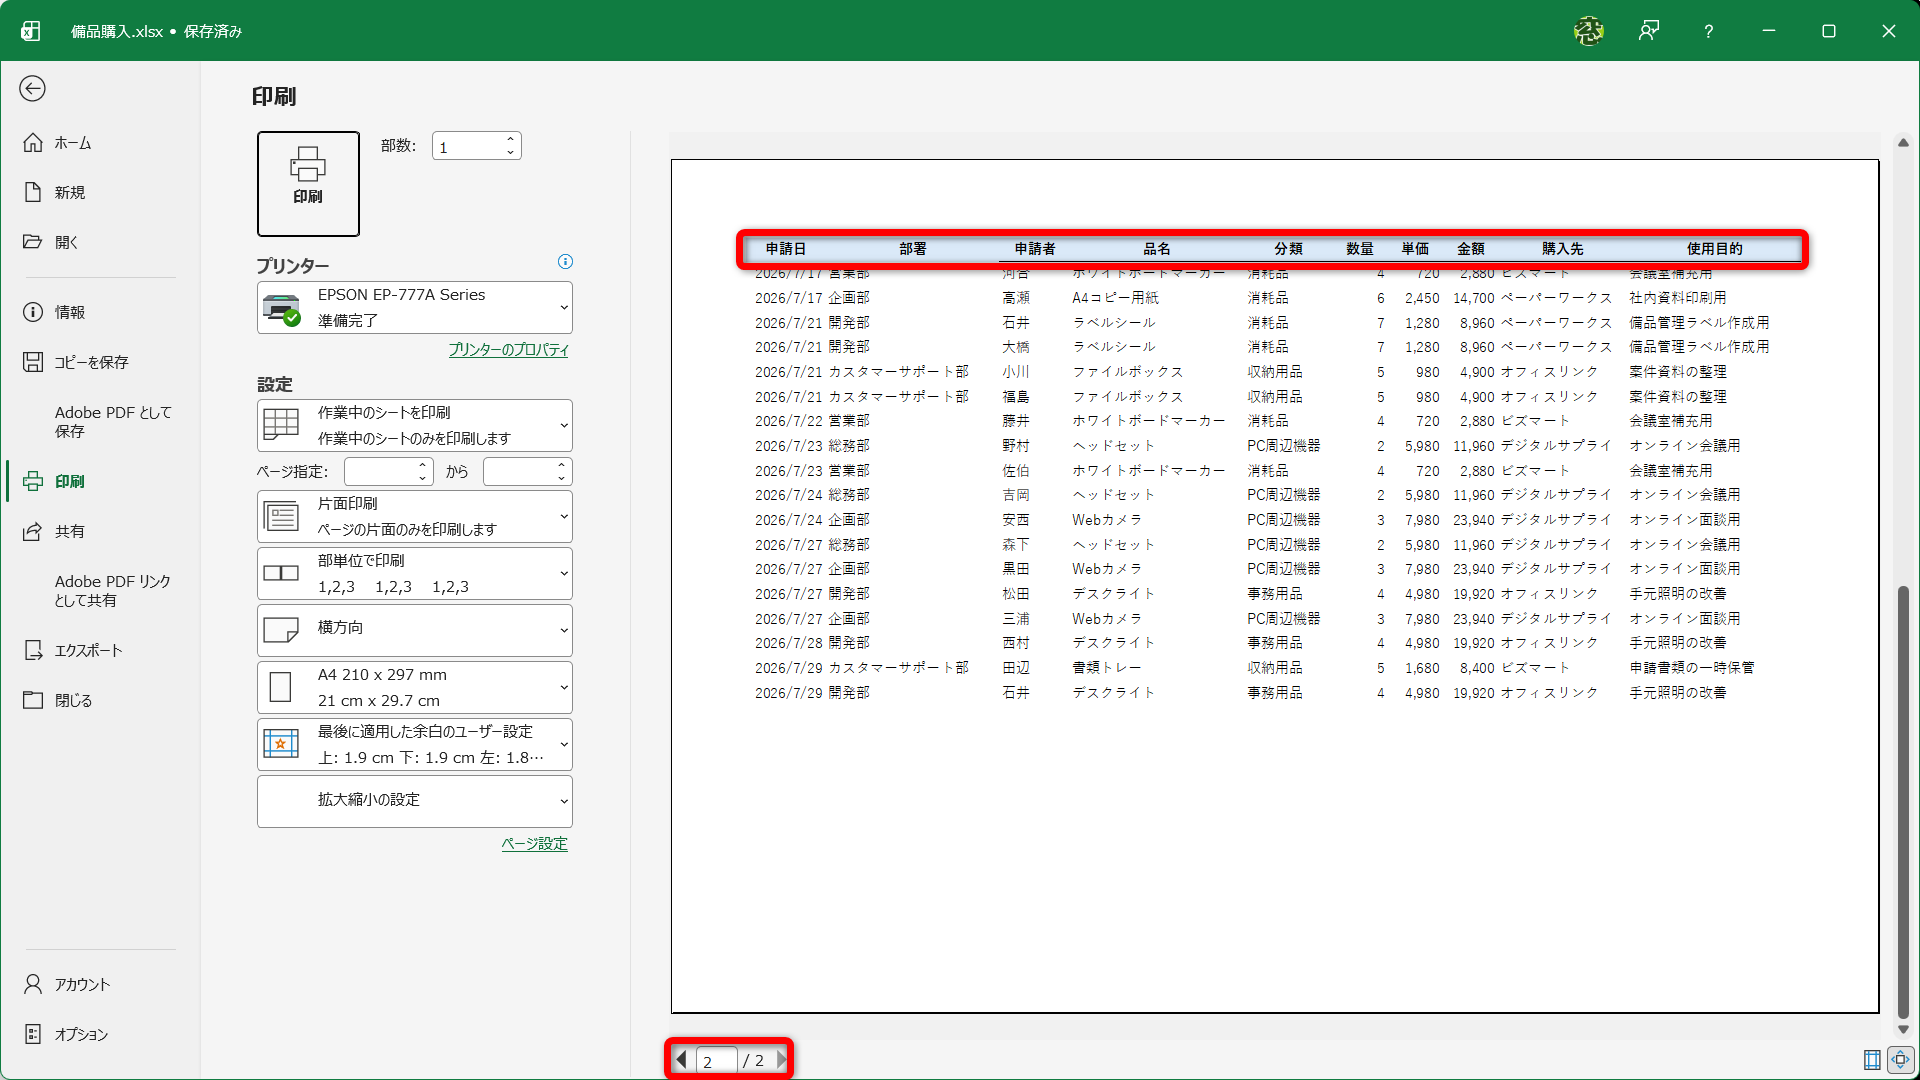Viewport: 1920px width, 1080px height.
Task: Click the preview scrollbar up arrow
Action: coord(1903,143)
